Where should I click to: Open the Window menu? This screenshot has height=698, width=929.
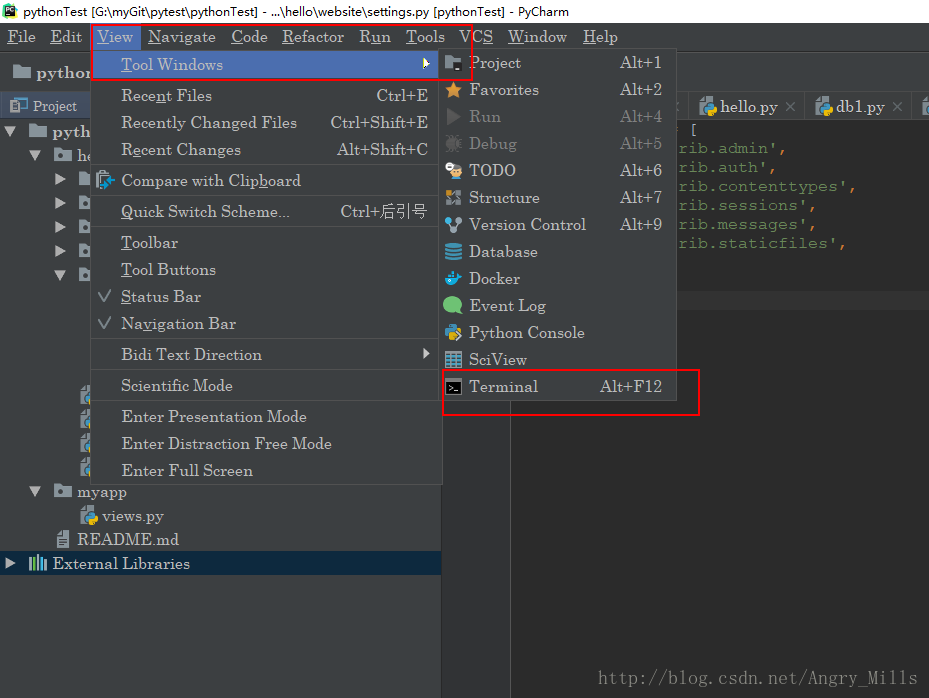[x=537, y=37]
